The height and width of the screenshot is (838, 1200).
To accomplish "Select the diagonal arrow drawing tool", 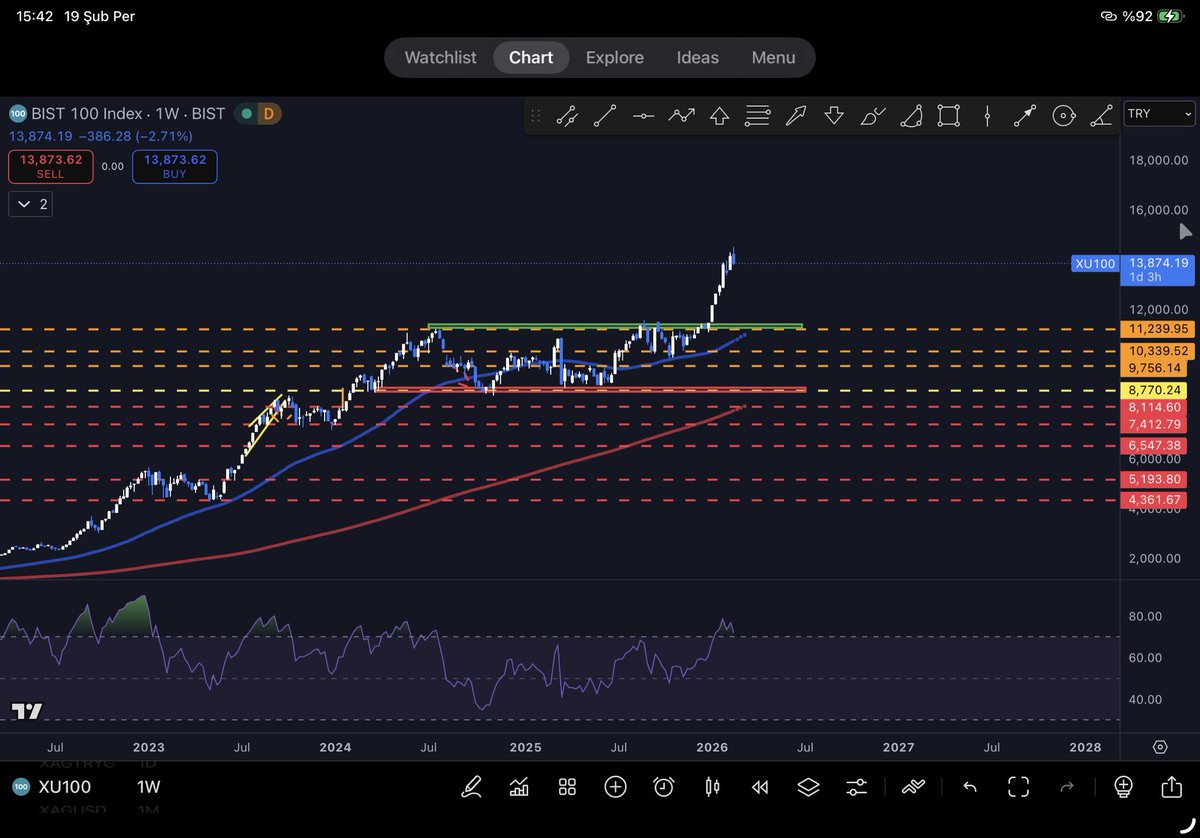I will coord(796,116).
